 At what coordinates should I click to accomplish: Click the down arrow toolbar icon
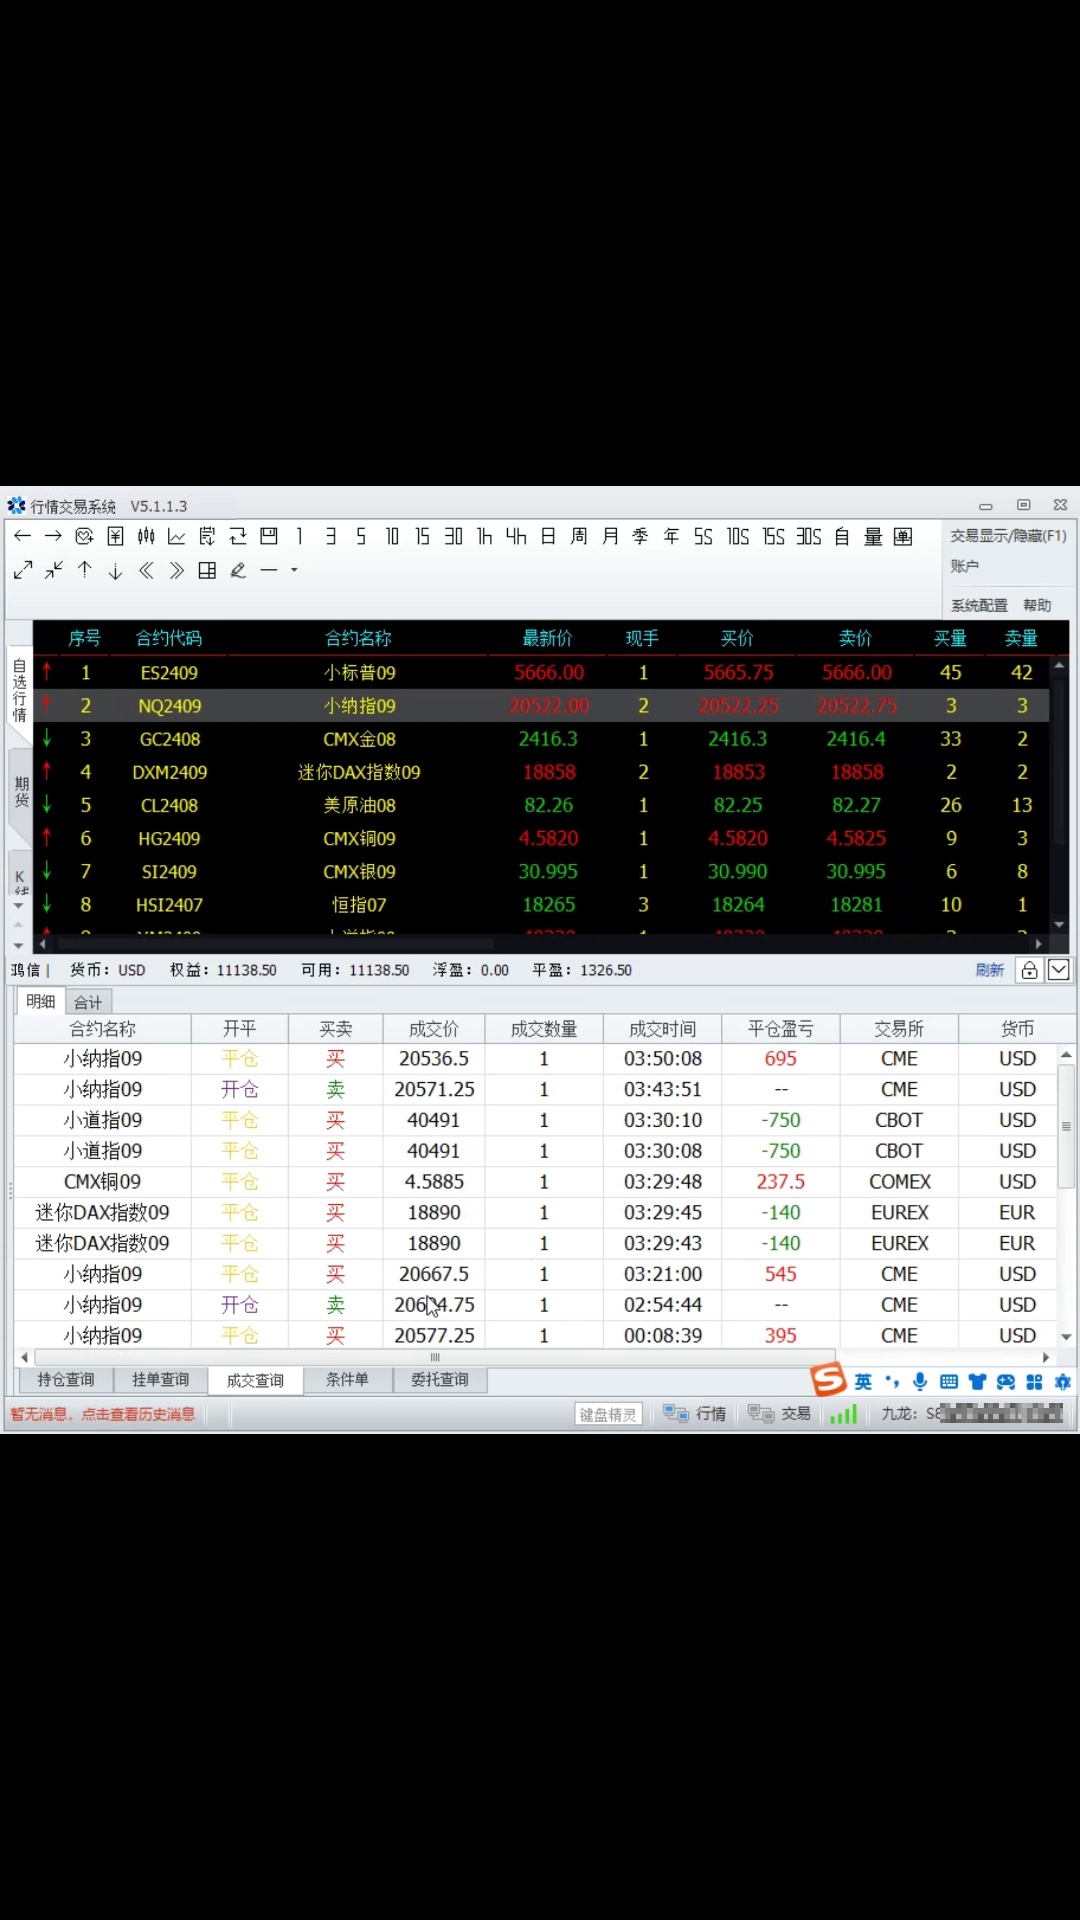pyautogui.click(x=115, y=570)
